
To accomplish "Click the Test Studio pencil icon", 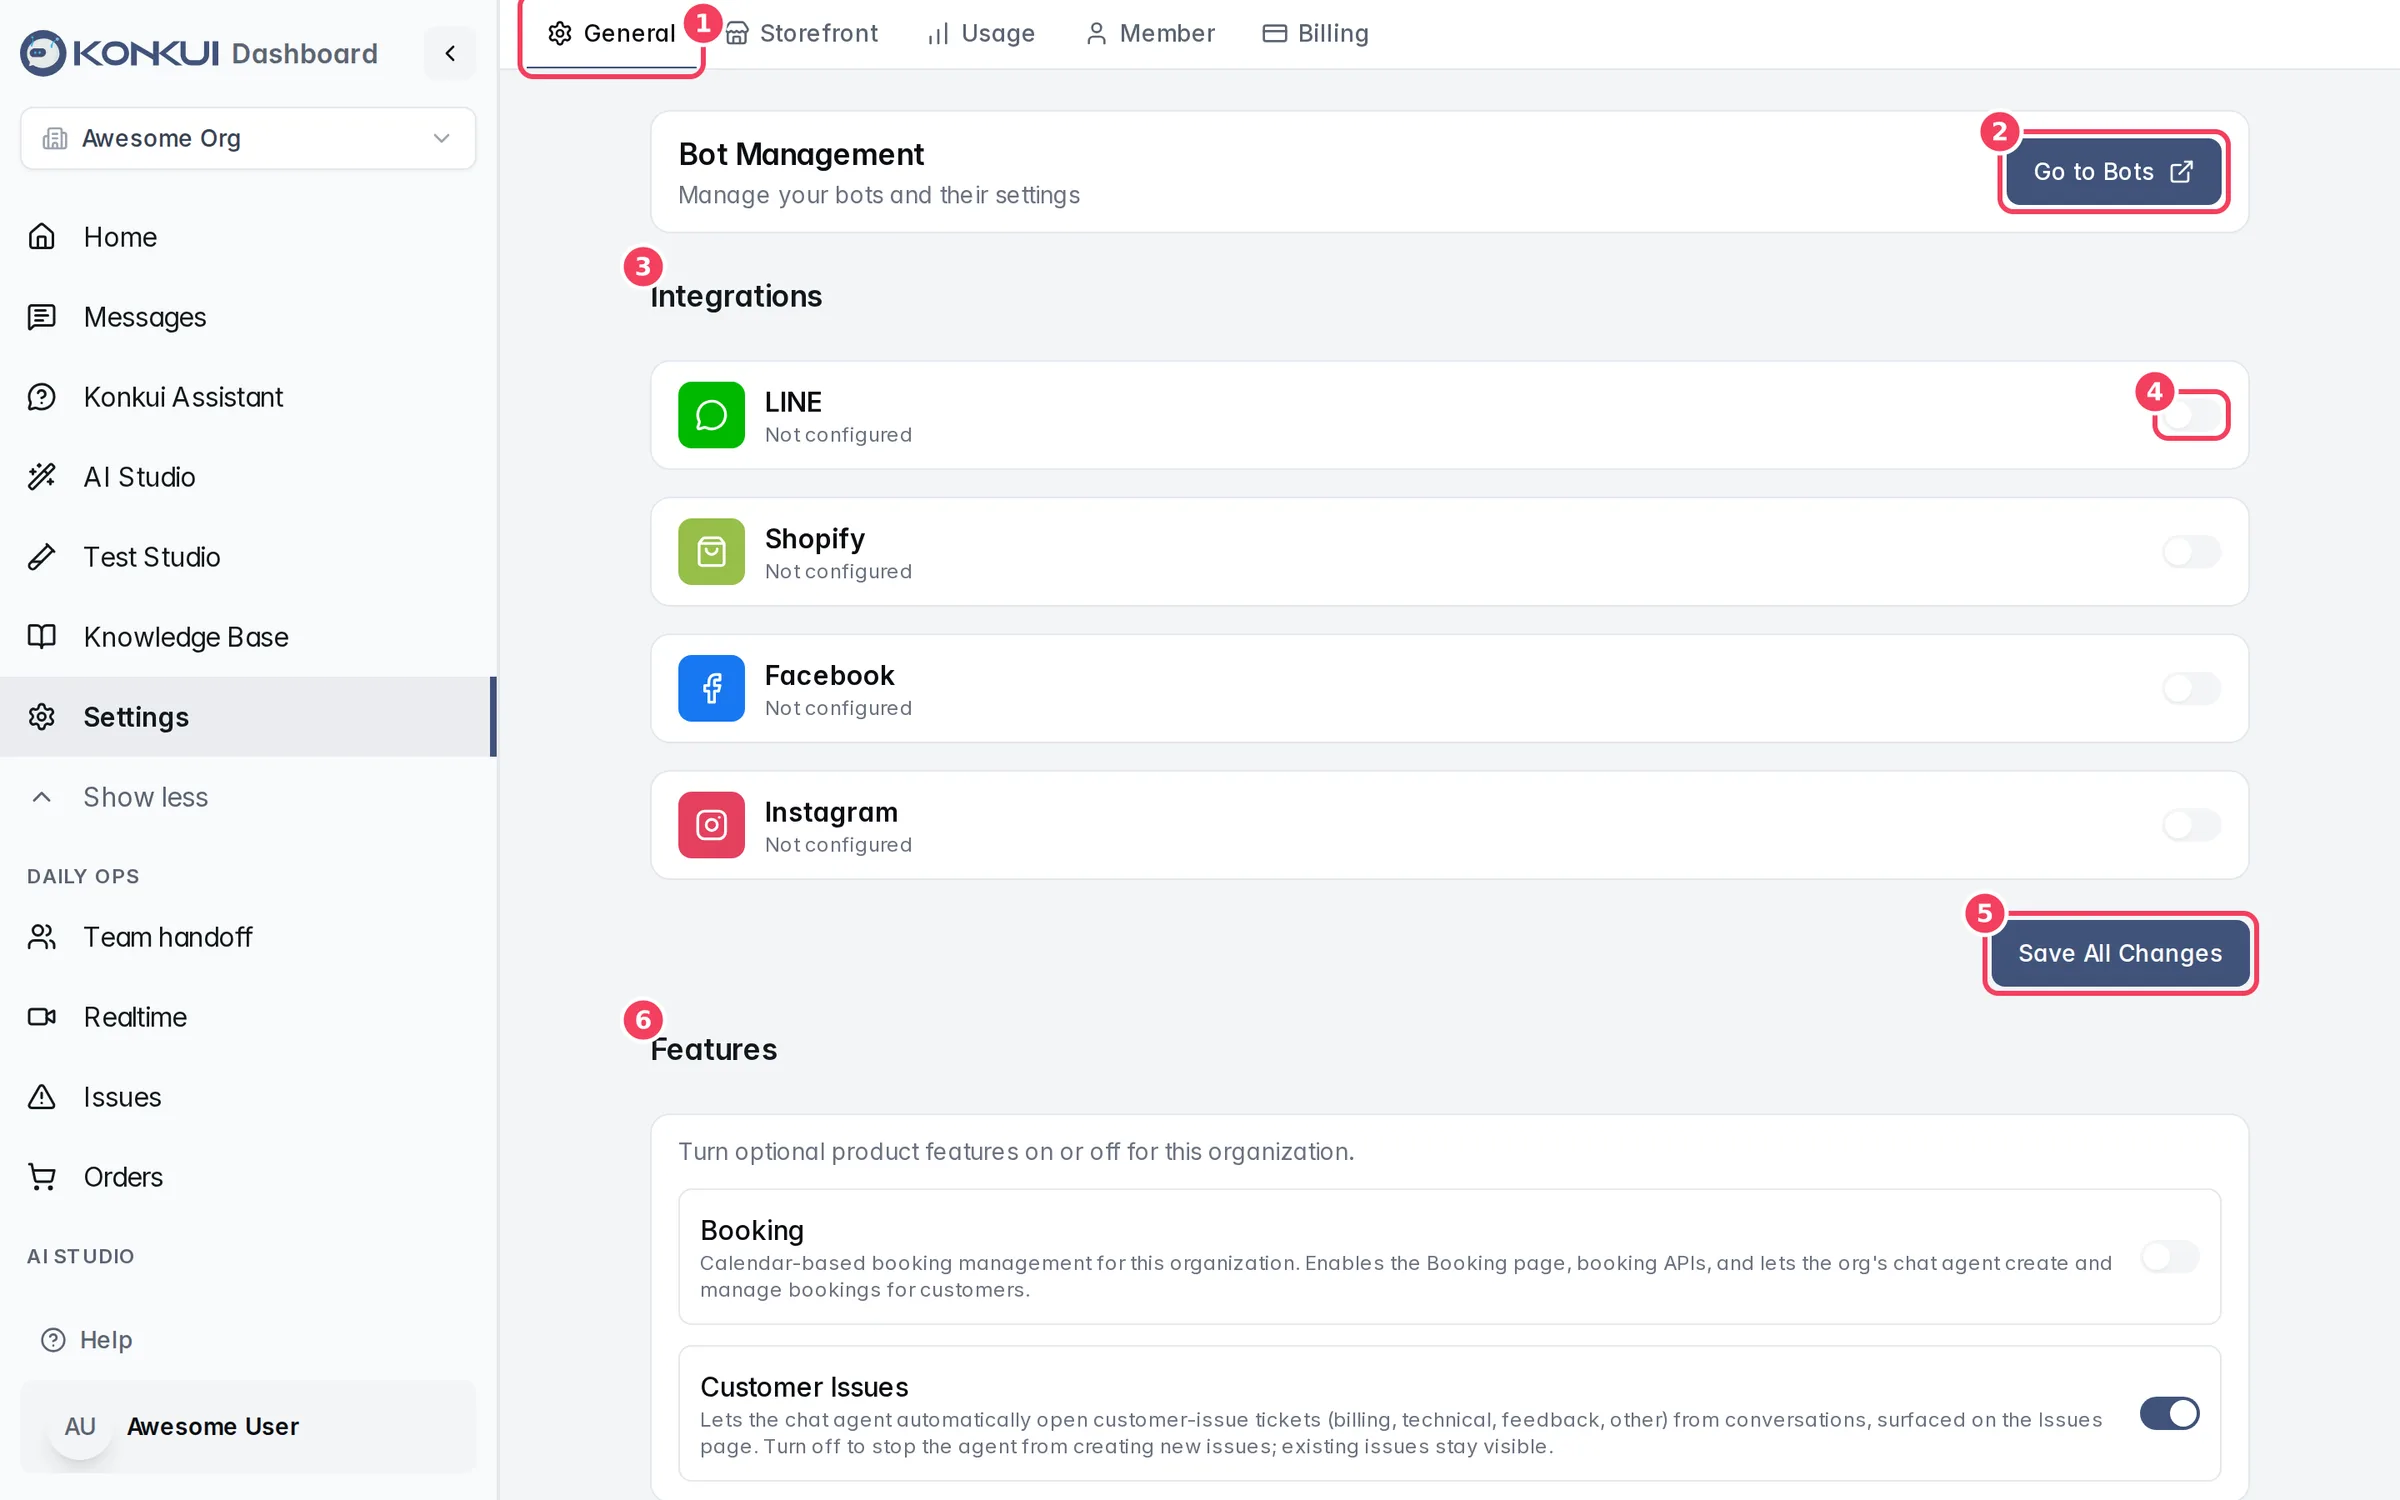I will tap(41, 557).
